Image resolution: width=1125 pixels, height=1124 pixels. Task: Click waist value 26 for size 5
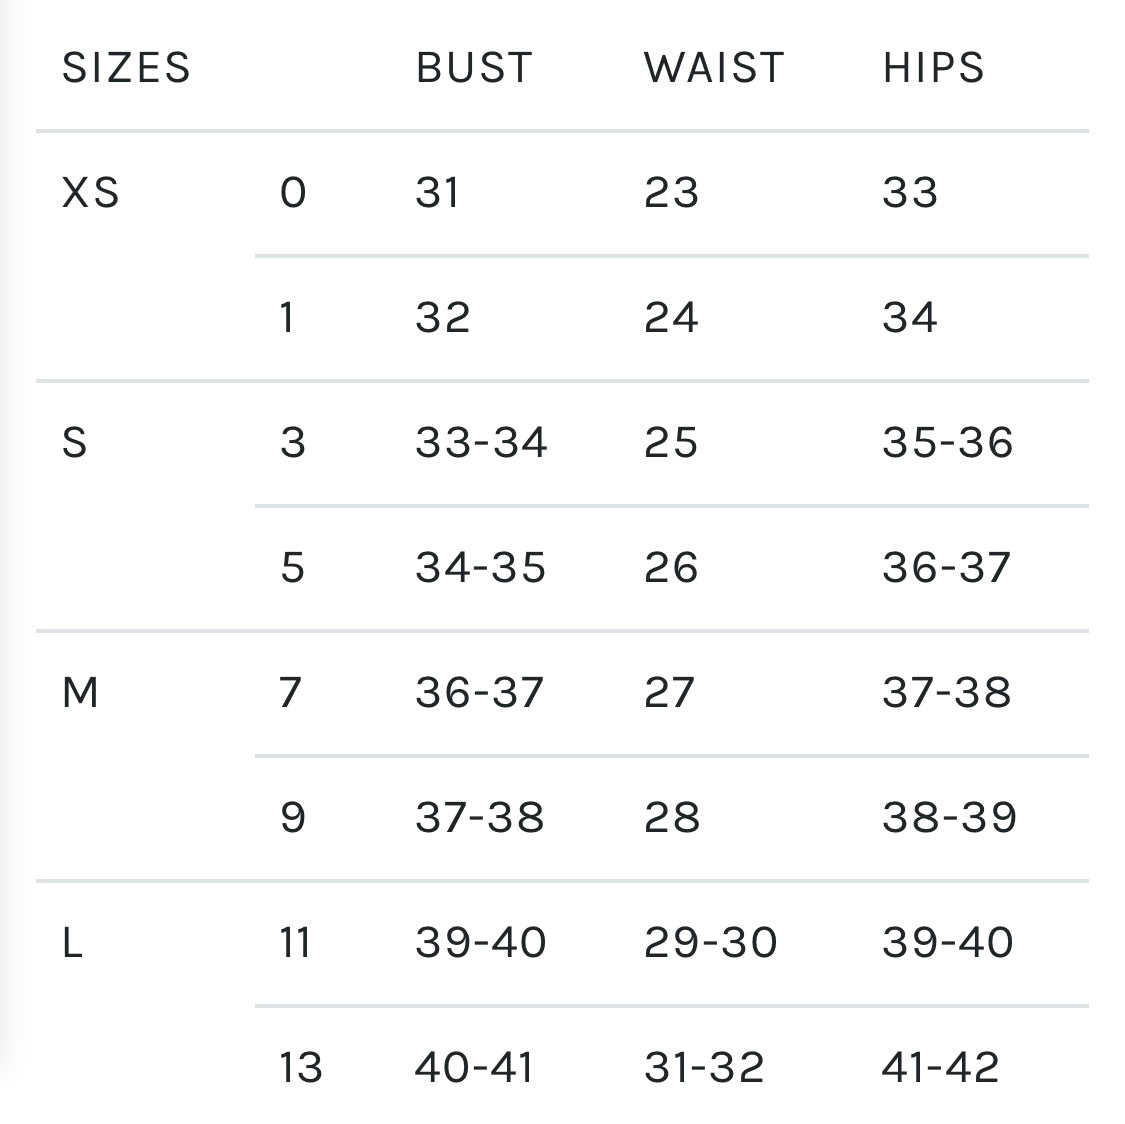[671, 567]
